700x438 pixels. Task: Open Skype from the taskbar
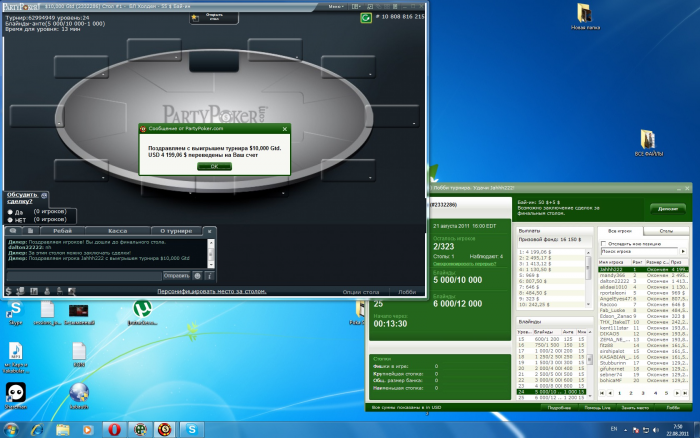click(192, 430)
